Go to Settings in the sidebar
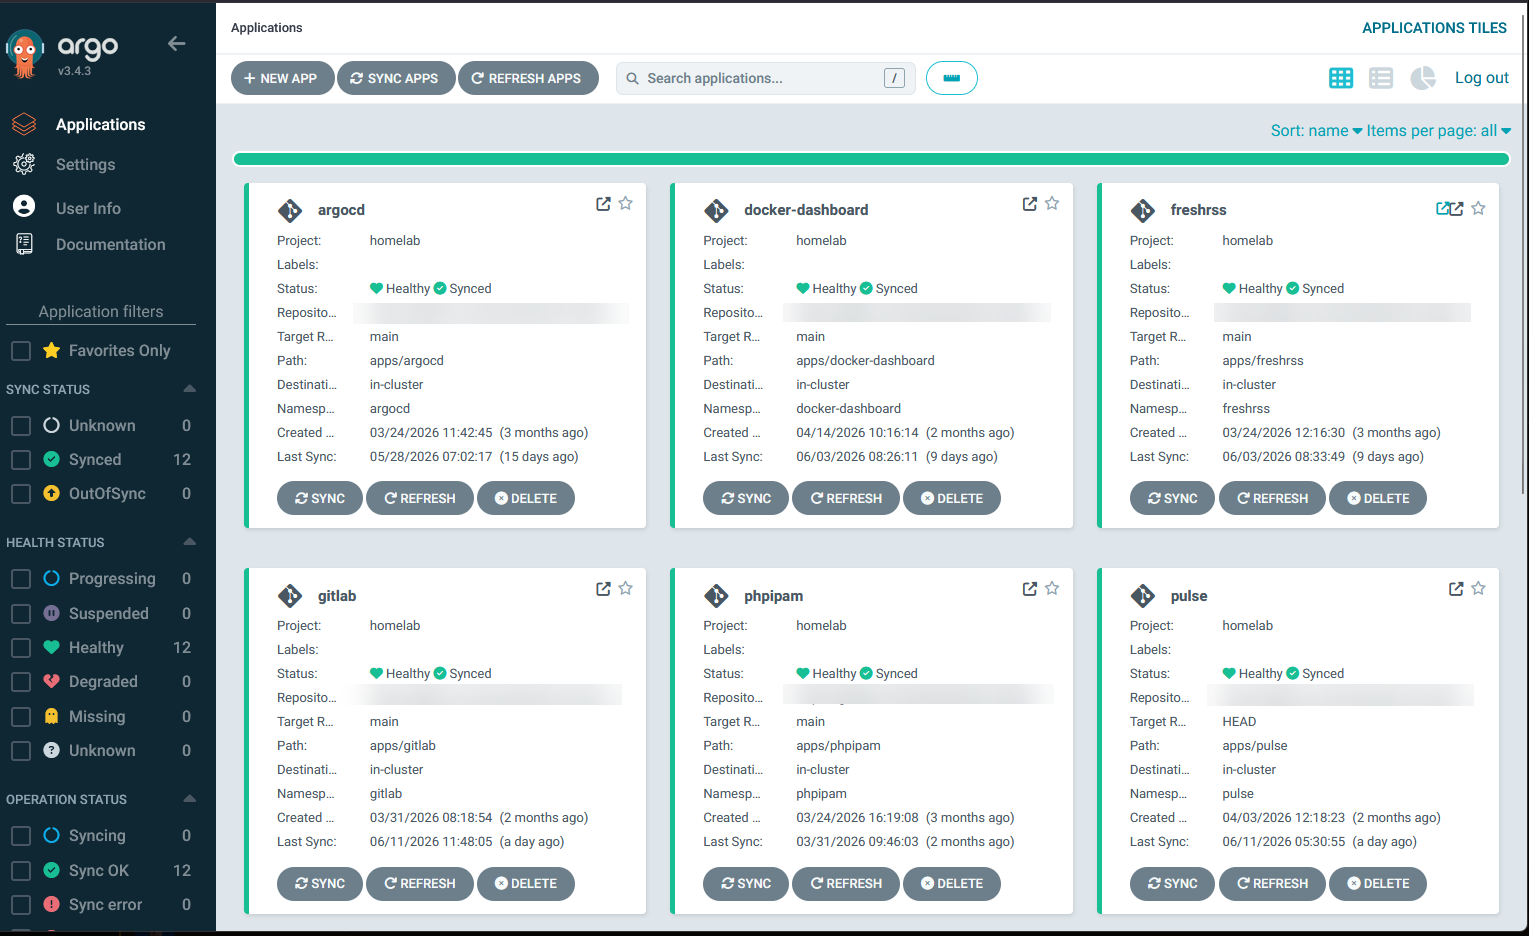This screenshot has width=1529, height=936. [85, 164]
